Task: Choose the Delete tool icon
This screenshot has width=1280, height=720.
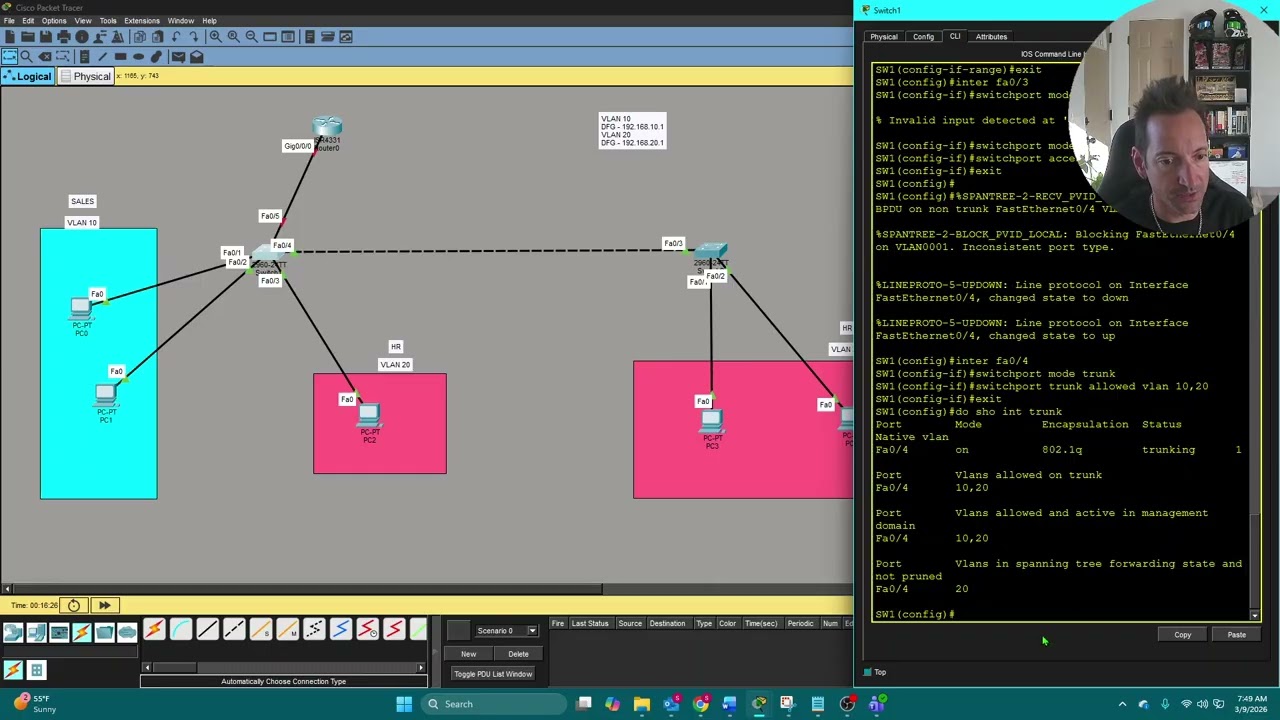Action: (x=45, y=57)
